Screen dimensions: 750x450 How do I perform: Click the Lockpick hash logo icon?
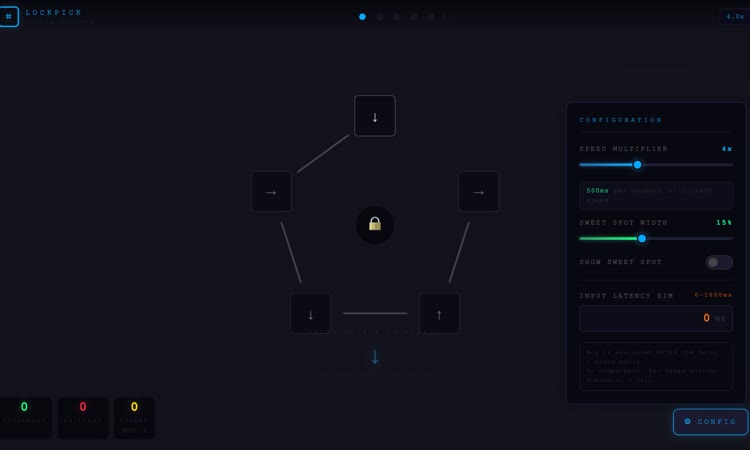click(9, 17)
